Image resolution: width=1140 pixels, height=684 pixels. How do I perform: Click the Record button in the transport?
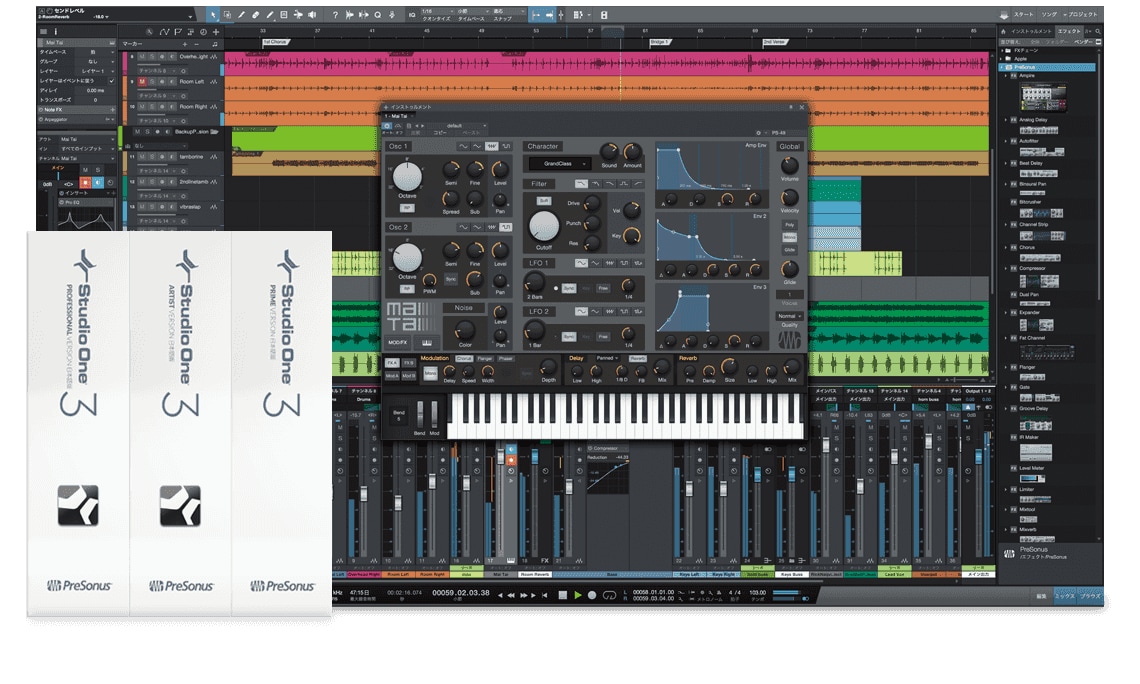pos(592,595)
